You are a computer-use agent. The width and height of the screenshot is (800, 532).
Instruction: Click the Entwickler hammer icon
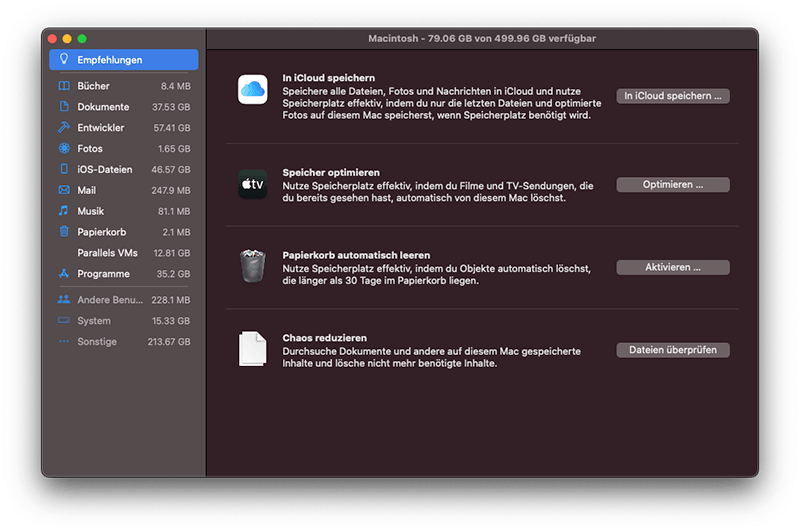click(x=64, y=127)
